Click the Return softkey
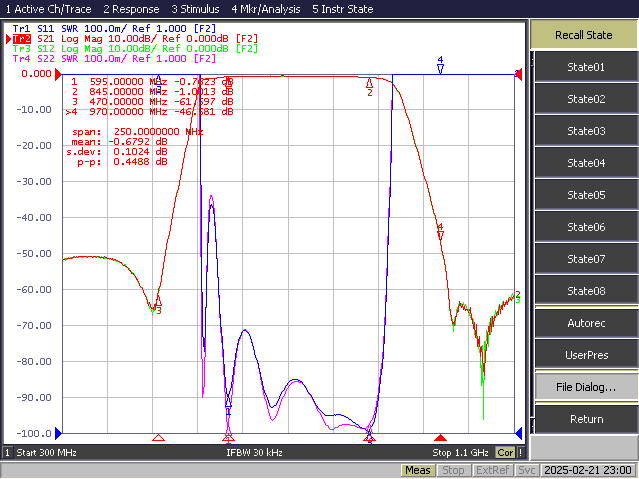 (586, 419)
